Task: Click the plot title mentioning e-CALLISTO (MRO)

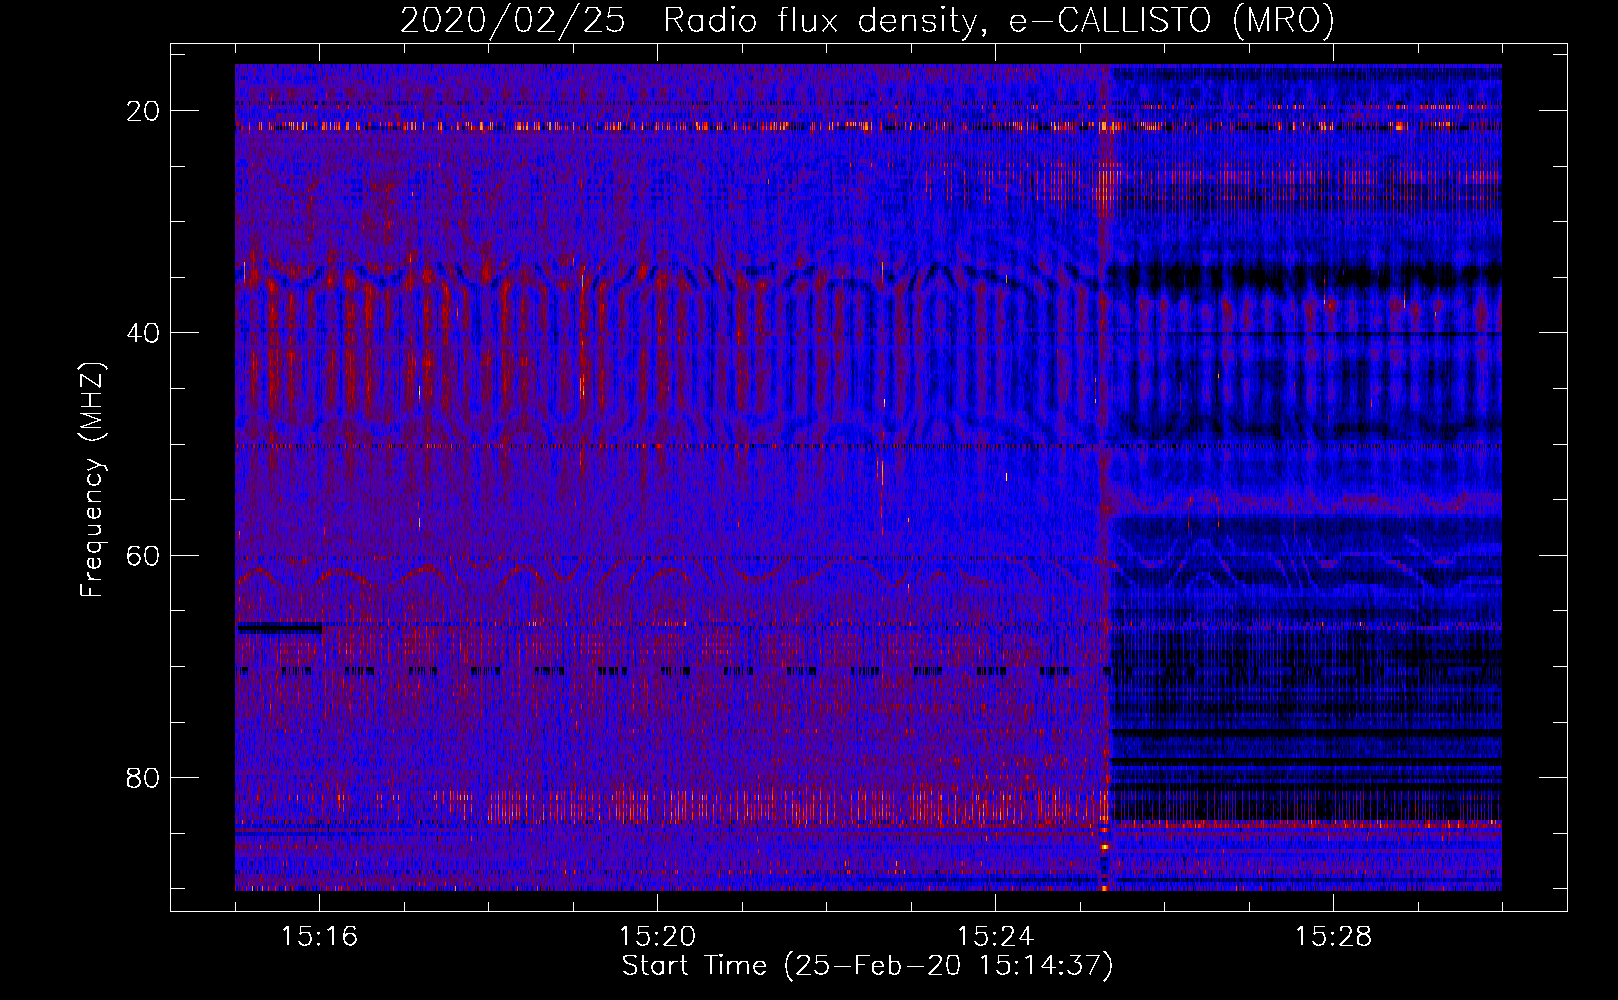Action: point(867,20)
